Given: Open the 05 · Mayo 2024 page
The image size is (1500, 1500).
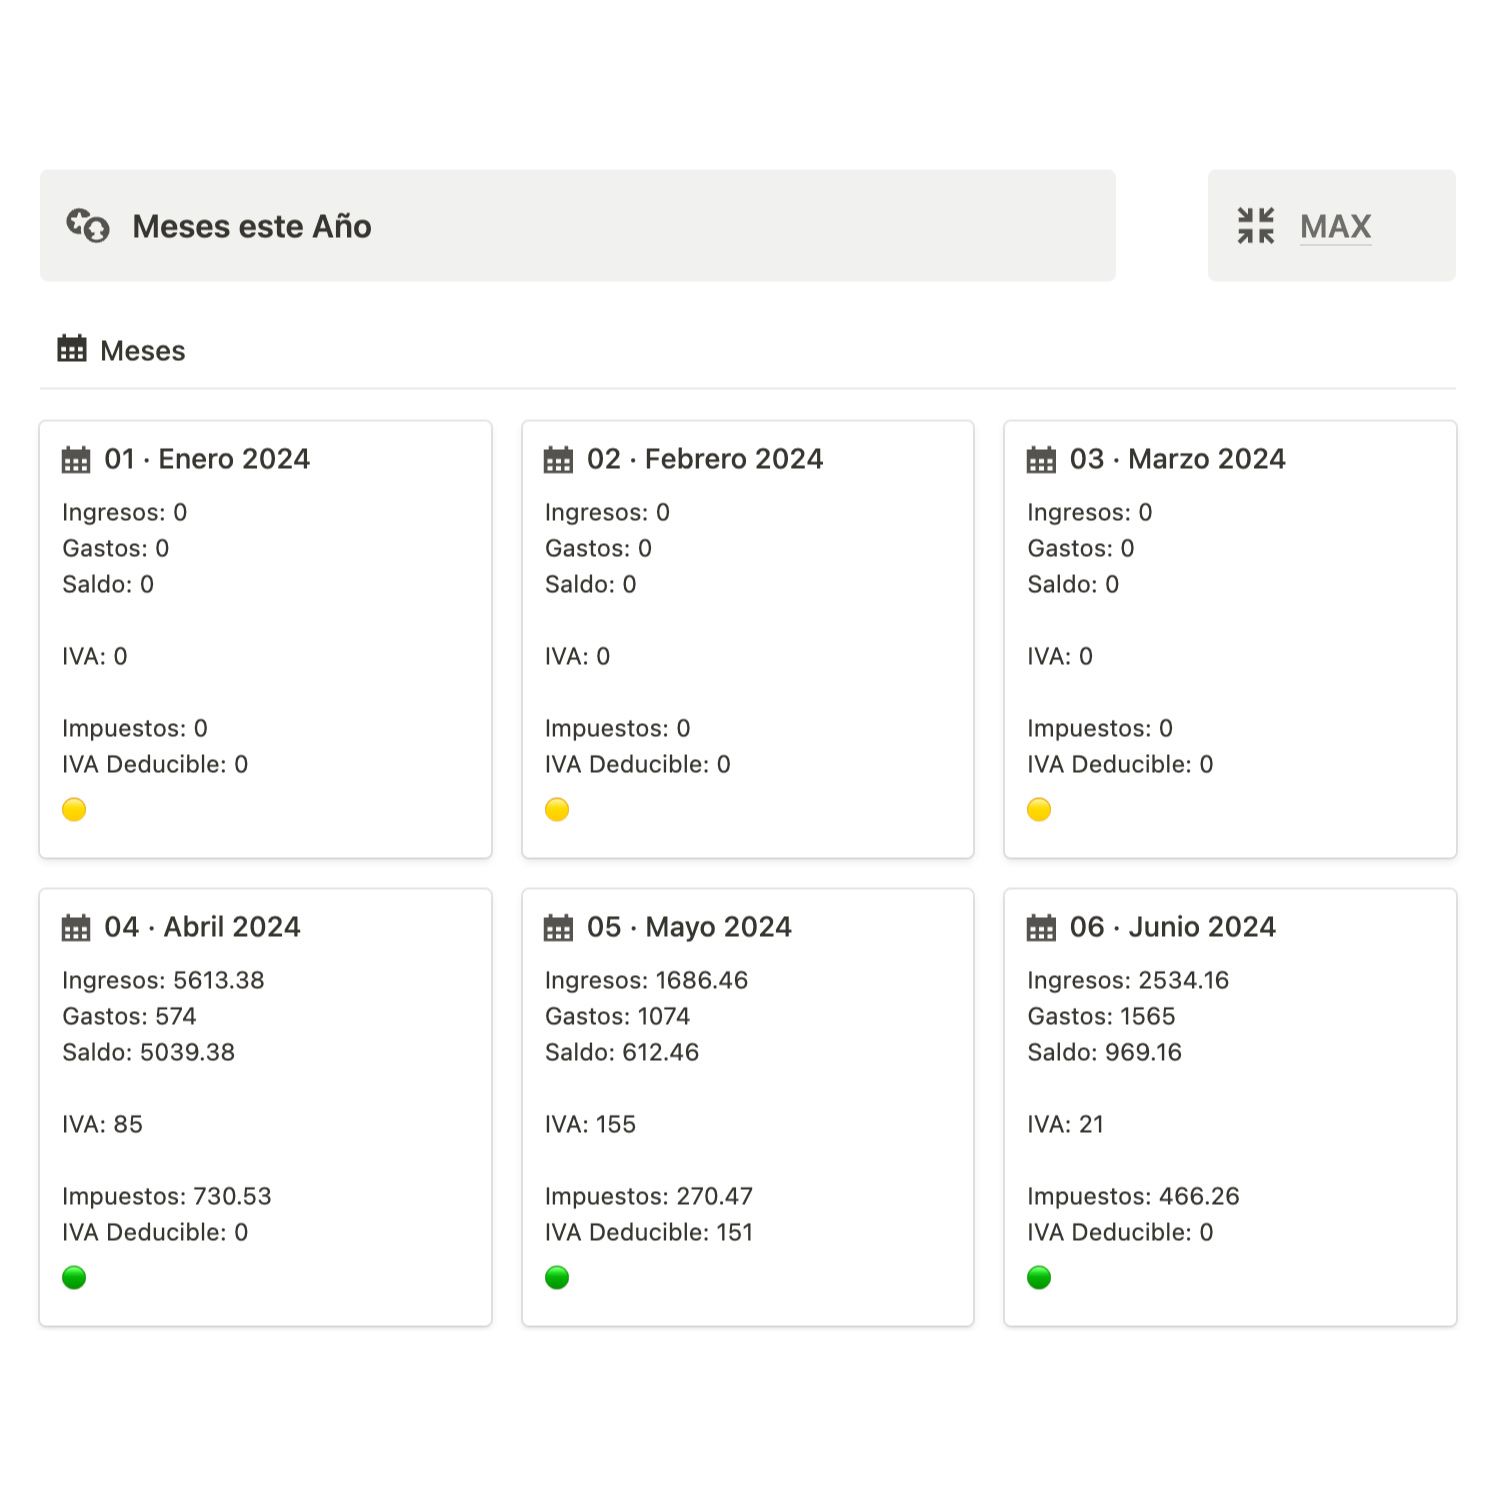Looking at the screenshot, I should [689, 927].
